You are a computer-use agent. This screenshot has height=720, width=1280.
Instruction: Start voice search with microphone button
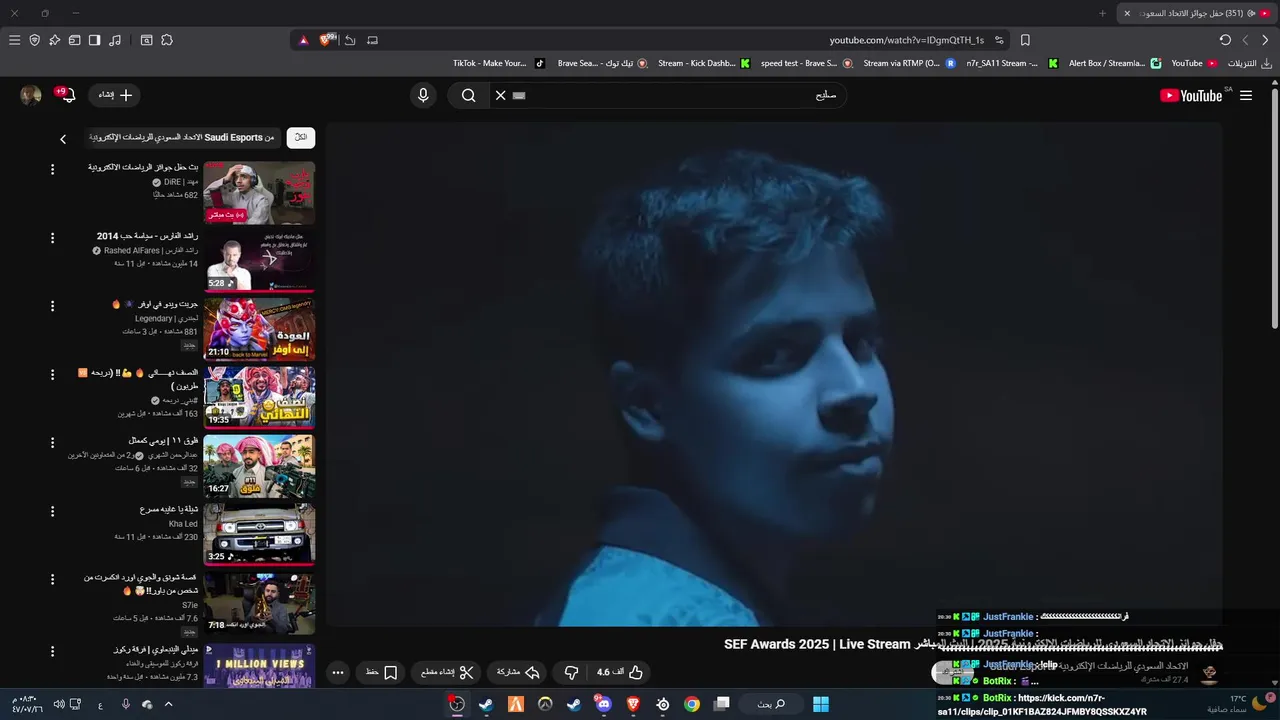(423, 95)
